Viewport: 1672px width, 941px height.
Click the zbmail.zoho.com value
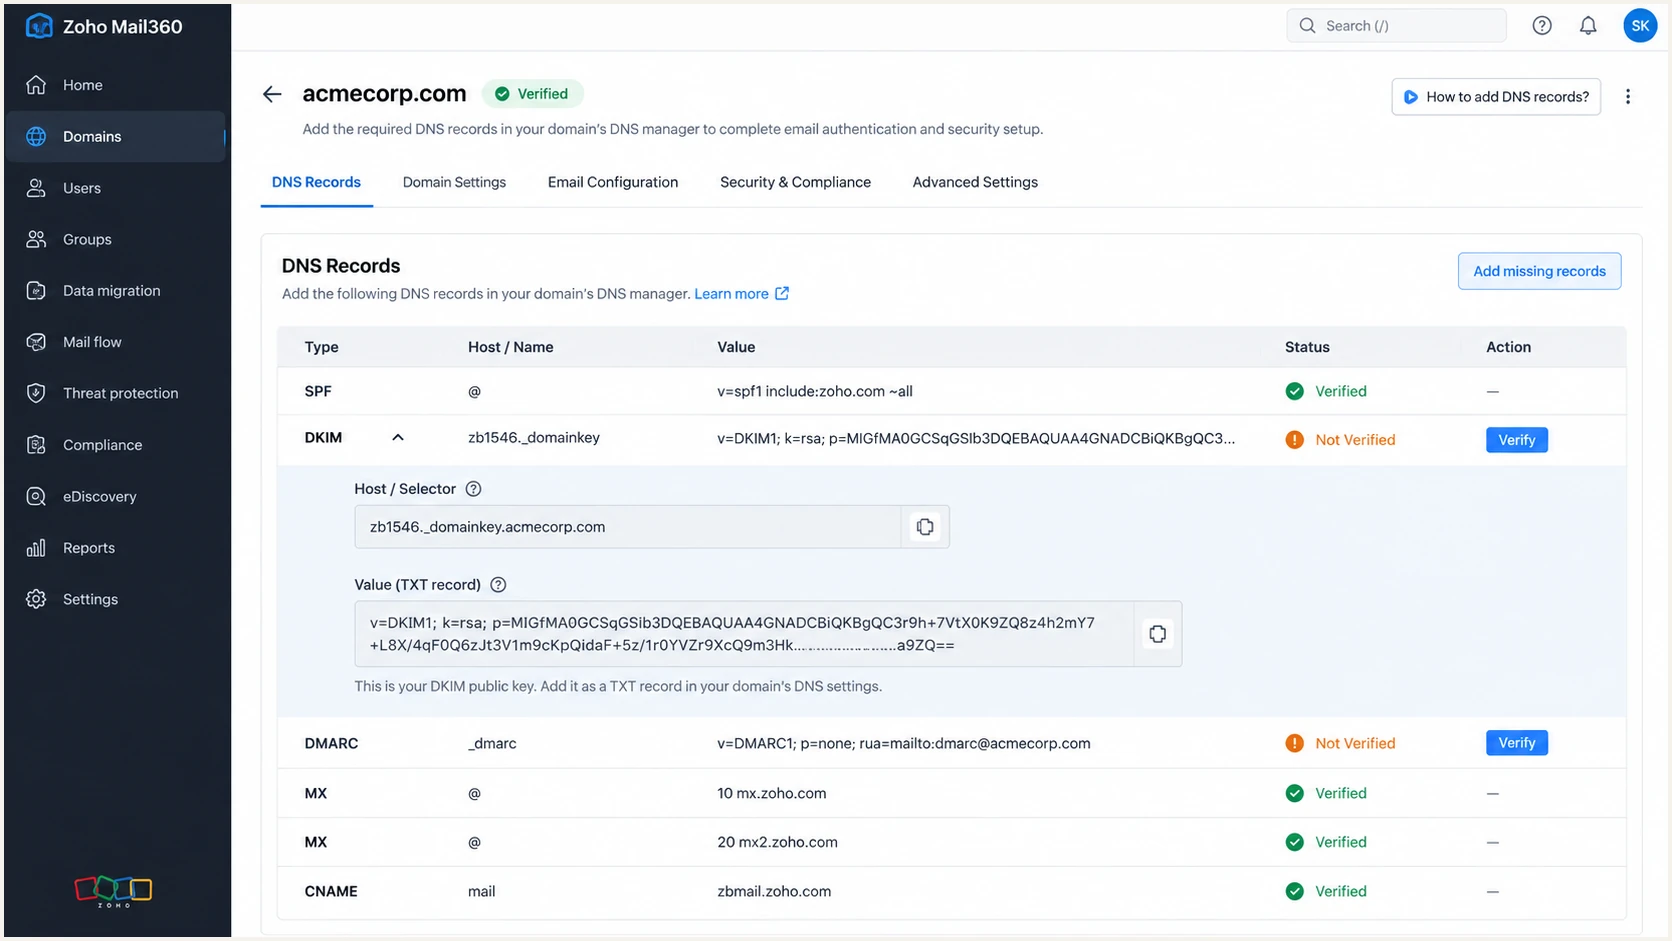[774, 891]
